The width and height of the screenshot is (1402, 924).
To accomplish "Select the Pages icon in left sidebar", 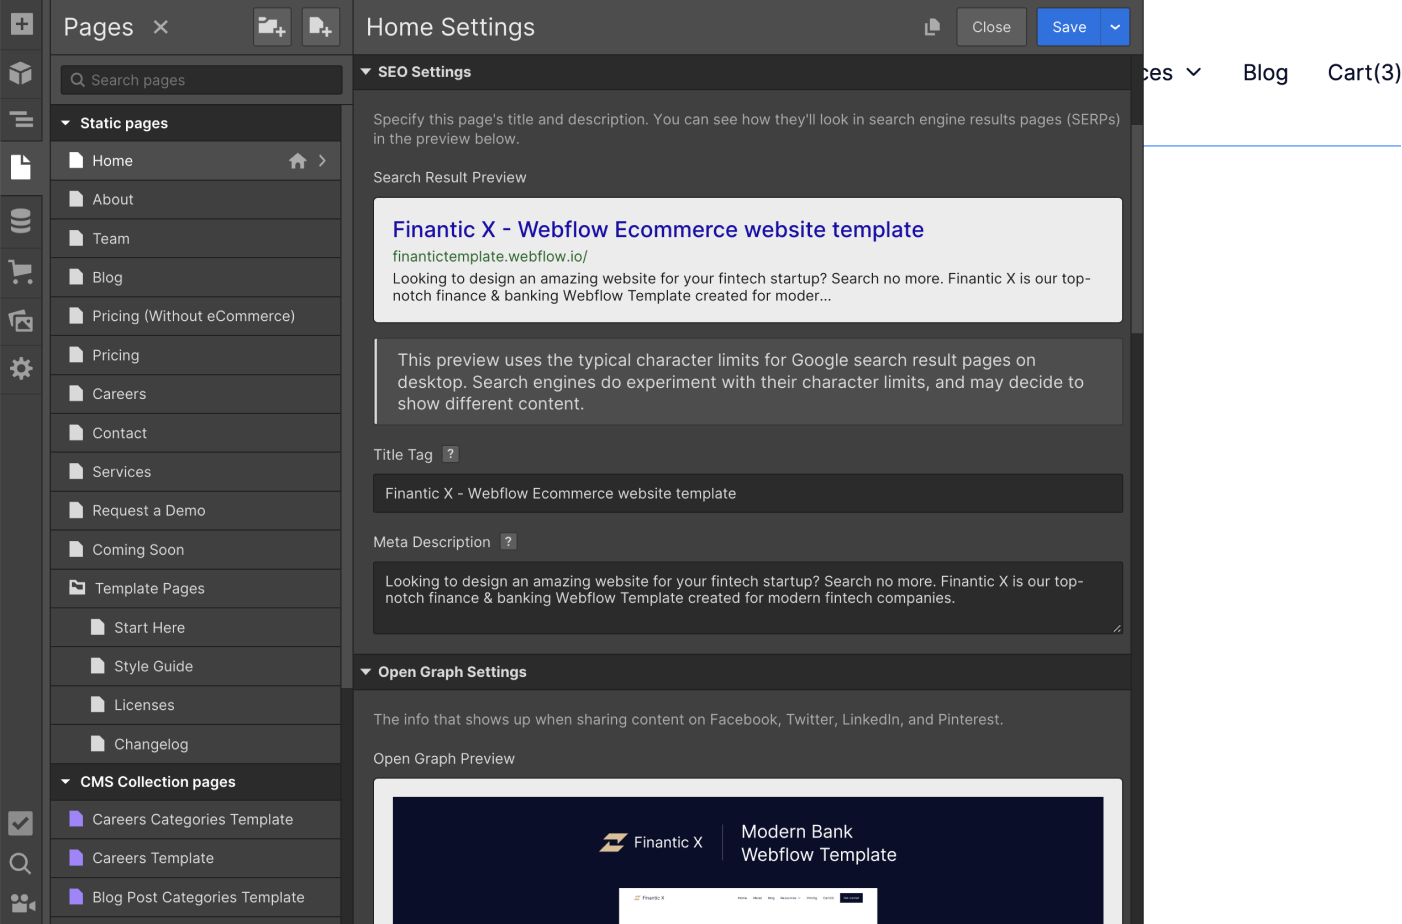I will (x=21, y=167).
